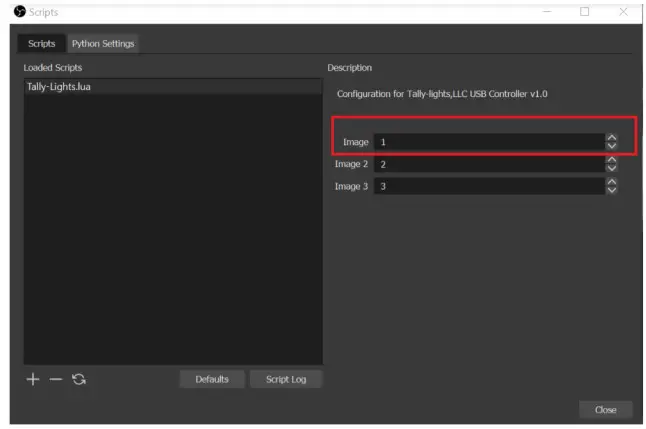Switch to the Scripts tab

pyautogui.click(x=41, y=44)
